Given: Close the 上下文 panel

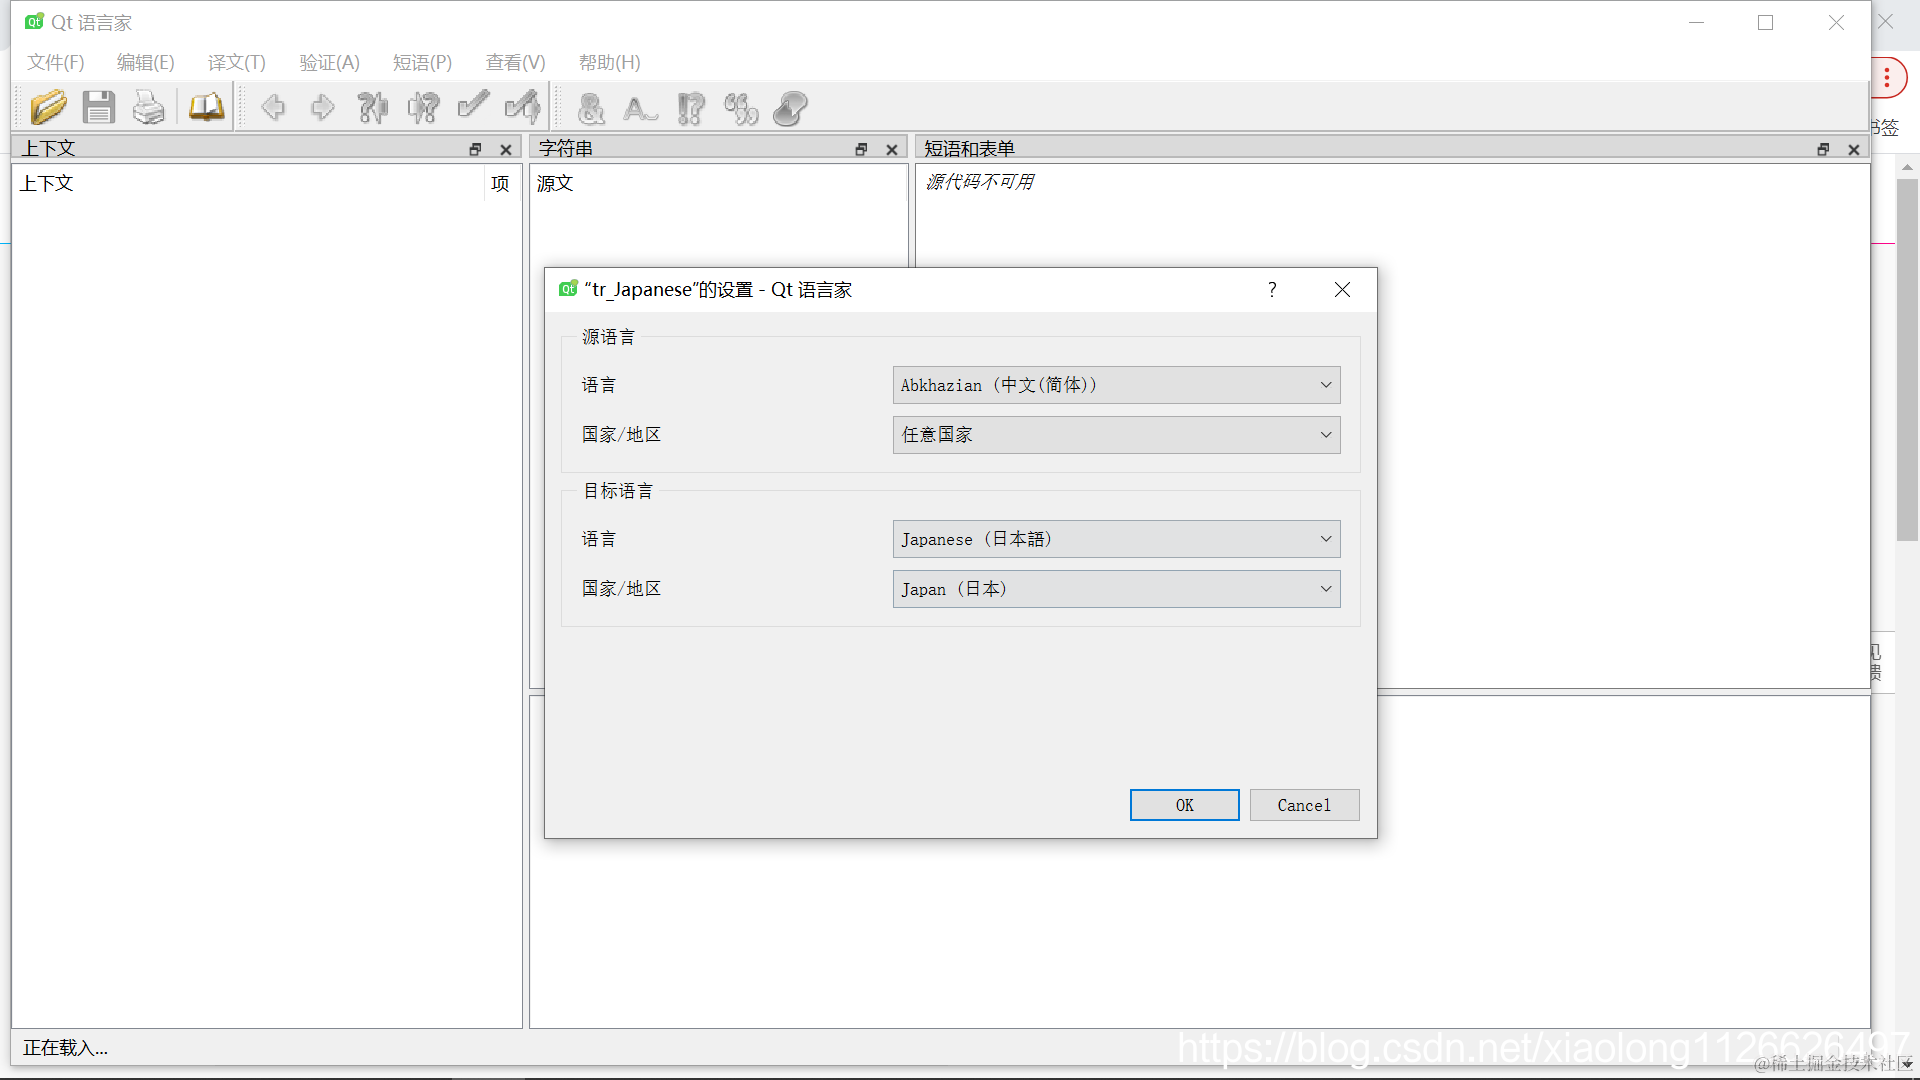Looking at the screenshot, I should click(506, 149).
